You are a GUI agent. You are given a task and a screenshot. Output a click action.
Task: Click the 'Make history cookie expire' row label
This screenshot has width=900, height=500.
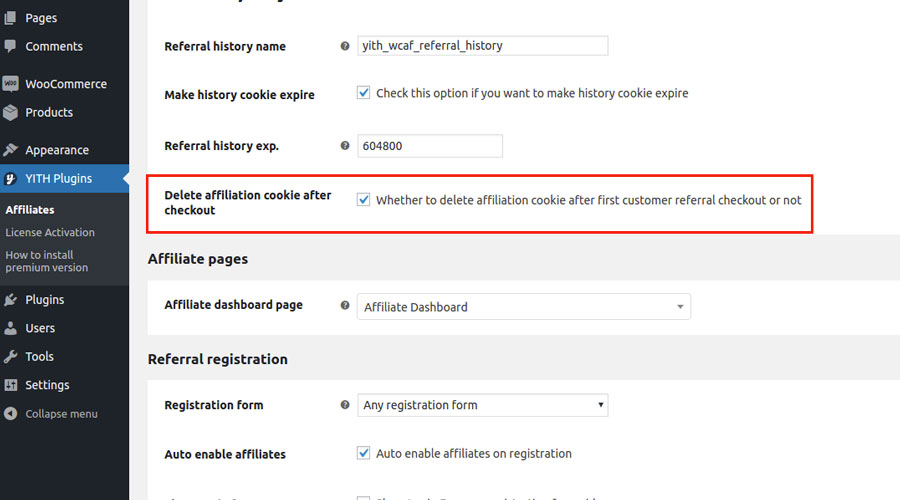pos(239,95)
